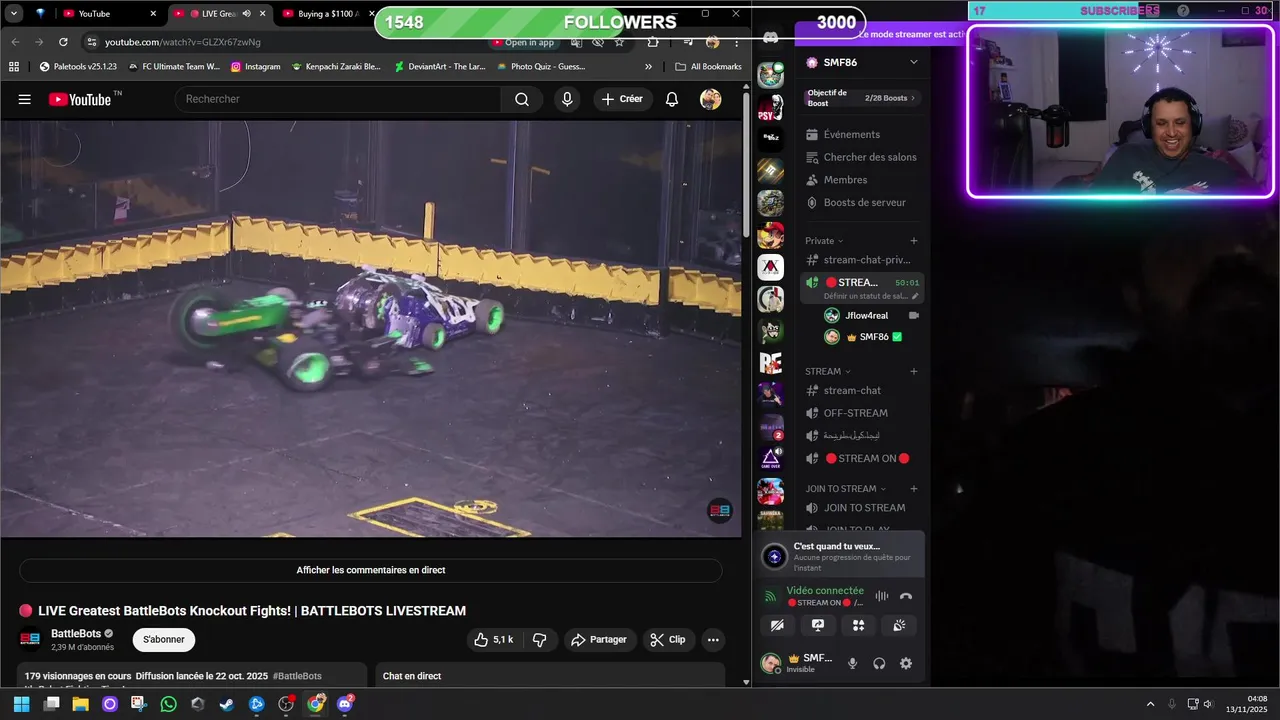
Task: Open YouTube hamburger guide menu
Action: coord(25,99)
